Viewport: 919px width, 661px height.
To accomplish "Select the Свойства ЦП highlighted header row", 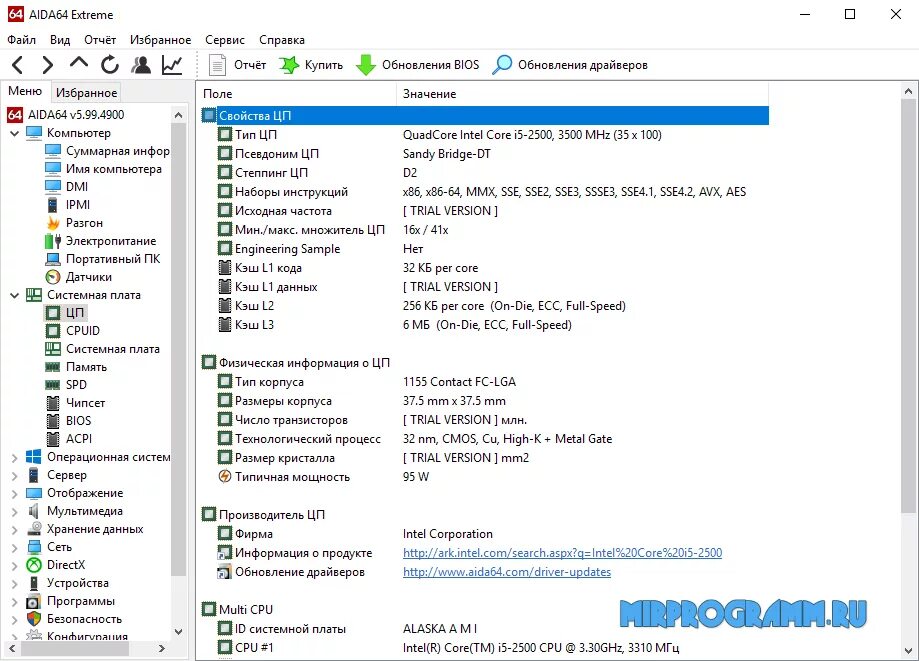I will 485,115.
